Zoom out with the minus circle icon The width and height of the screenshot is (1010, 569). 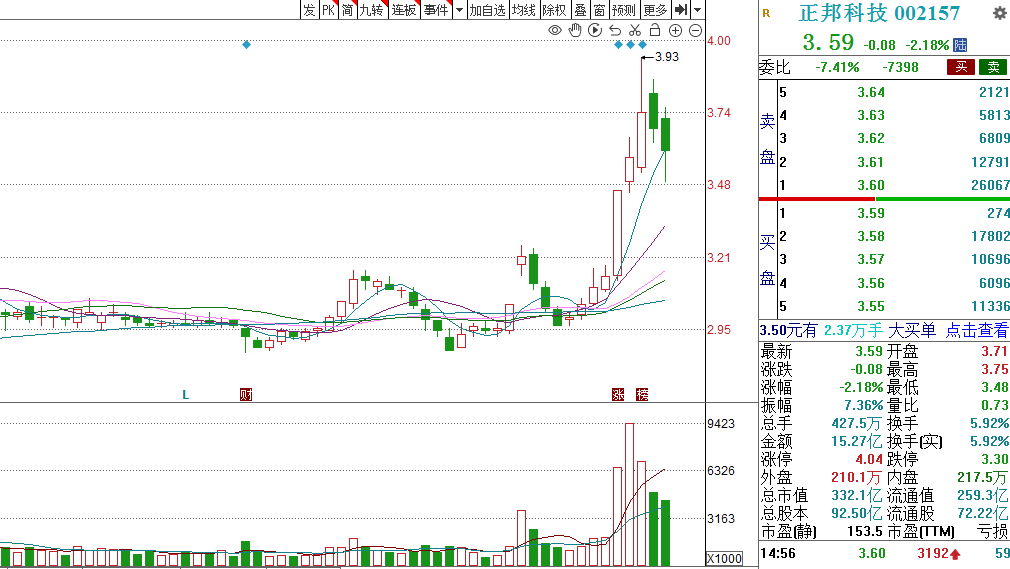(696, 30)
